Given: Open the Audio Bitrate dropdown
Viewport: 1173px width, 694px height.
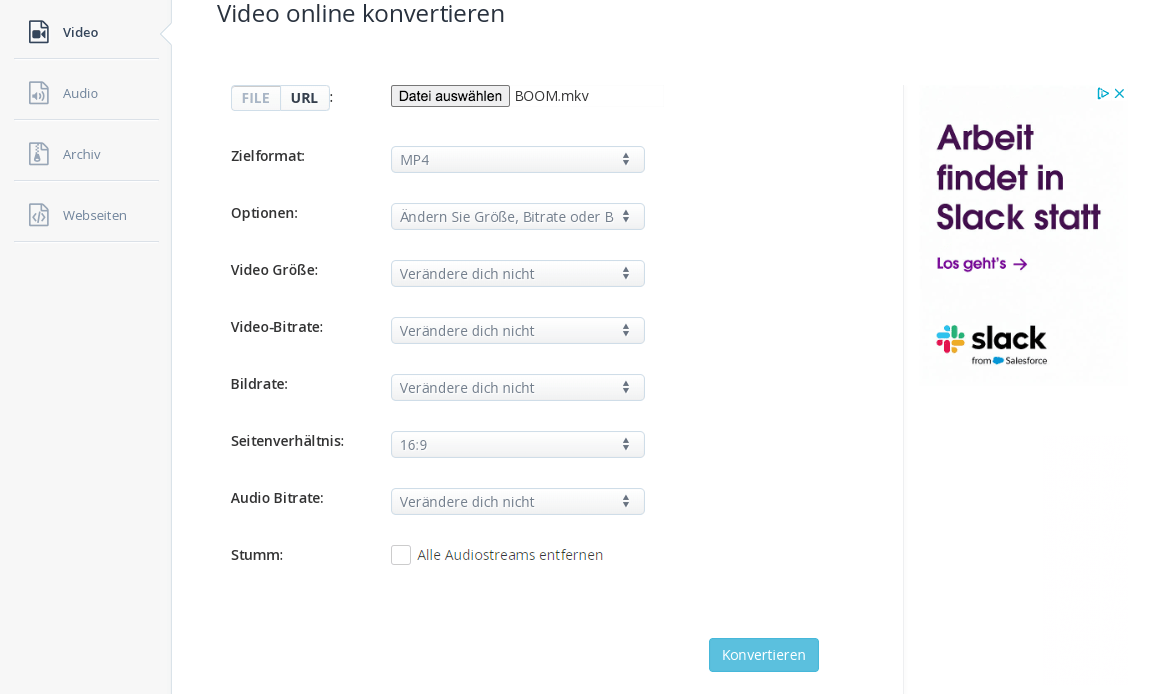Looking at the screenshot, I should tap(517, 501).
